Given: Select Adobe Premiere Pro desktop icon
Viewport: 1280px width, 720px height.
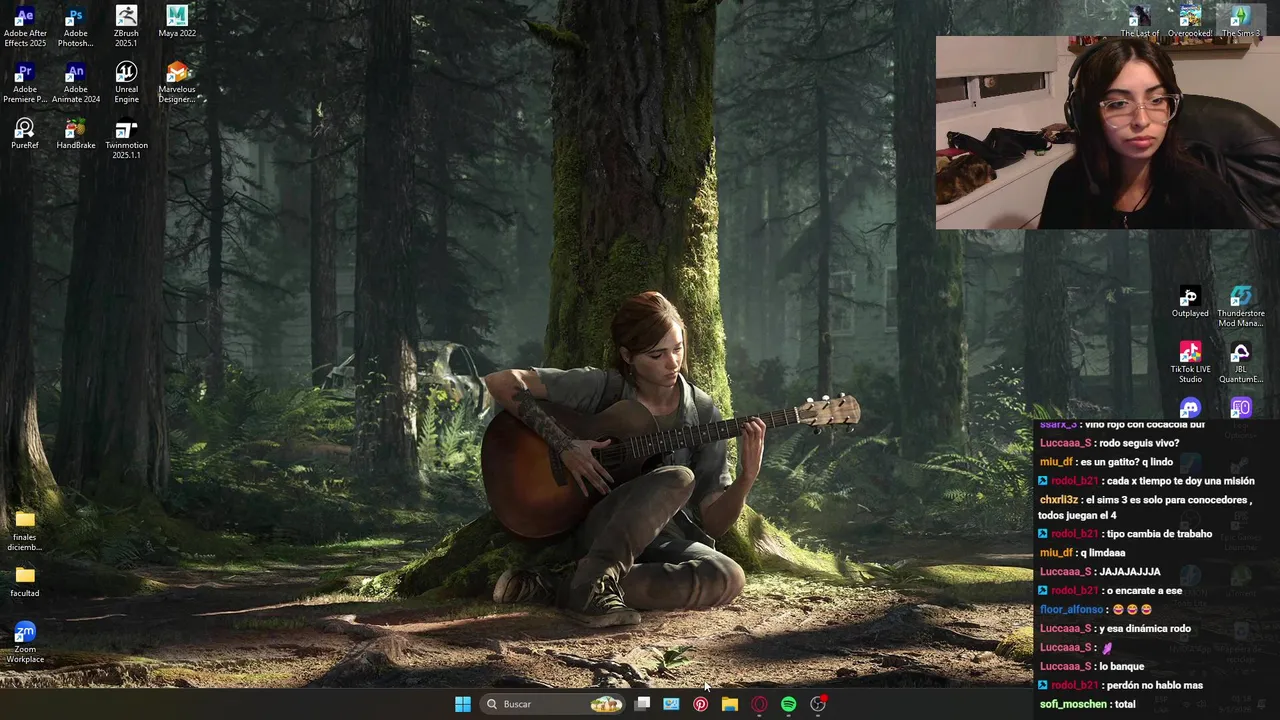Looking at the screenshot, I should coord(25,83).
